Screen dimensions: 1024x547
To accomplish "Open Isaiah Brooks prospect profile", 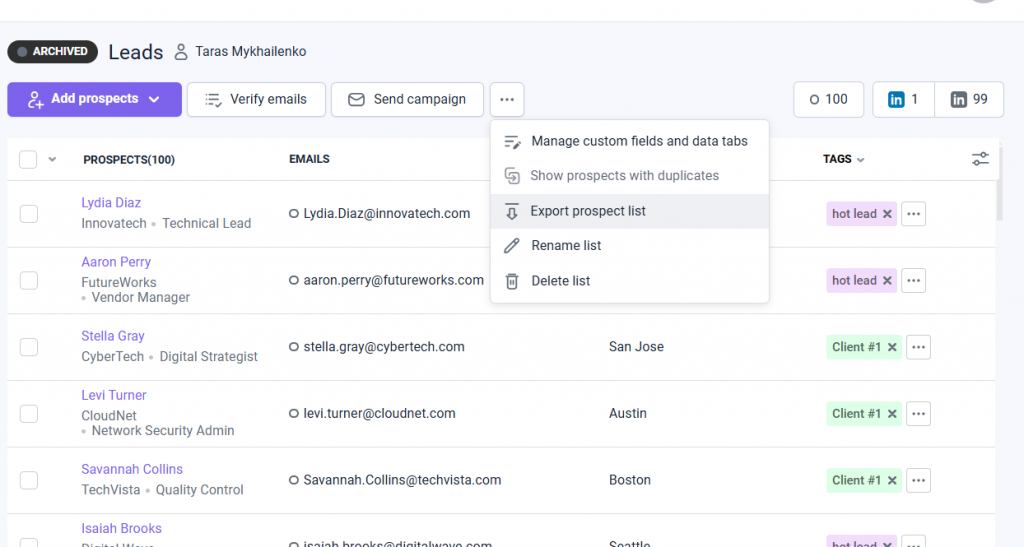I will 121,528.
